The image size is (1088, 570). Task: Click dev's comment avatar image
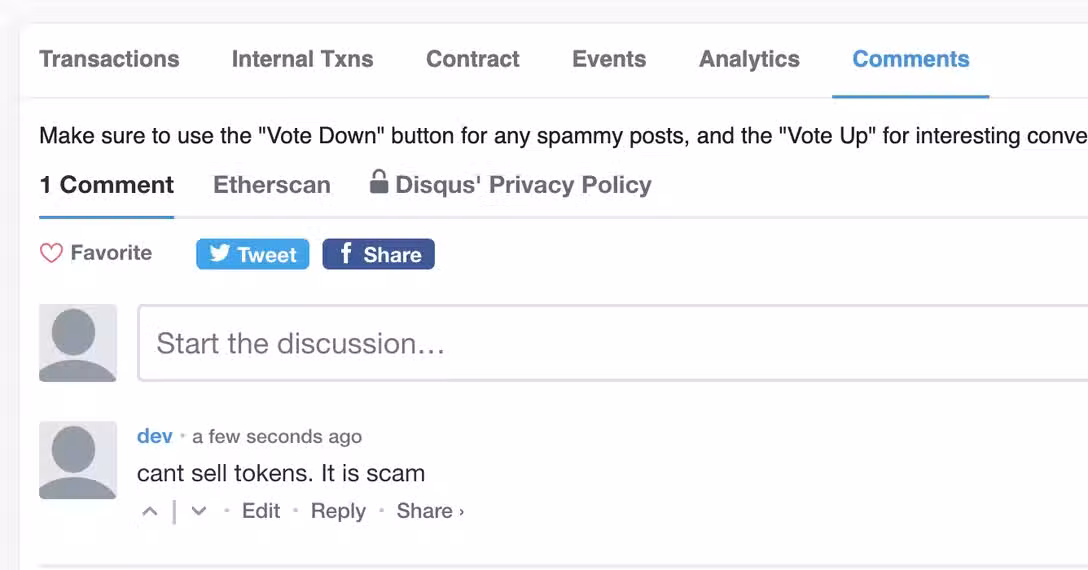[78, 460]
